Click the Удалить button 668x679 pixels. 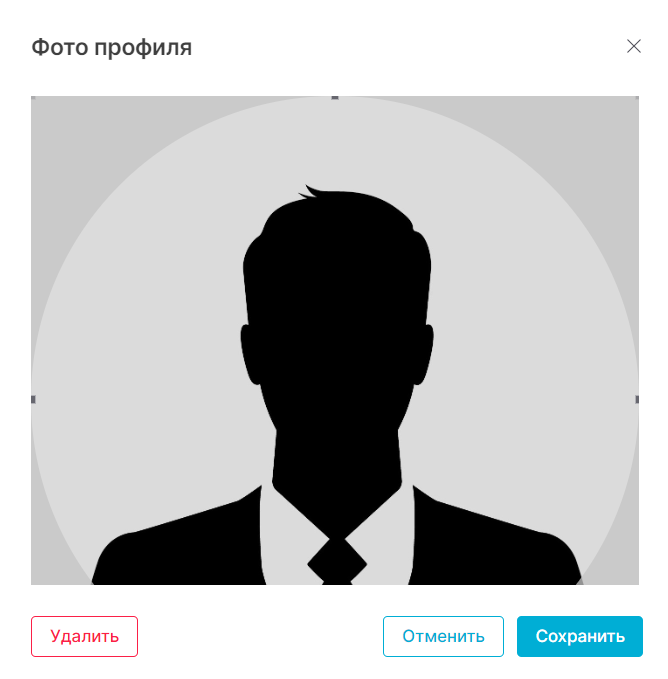pos(84,636)
